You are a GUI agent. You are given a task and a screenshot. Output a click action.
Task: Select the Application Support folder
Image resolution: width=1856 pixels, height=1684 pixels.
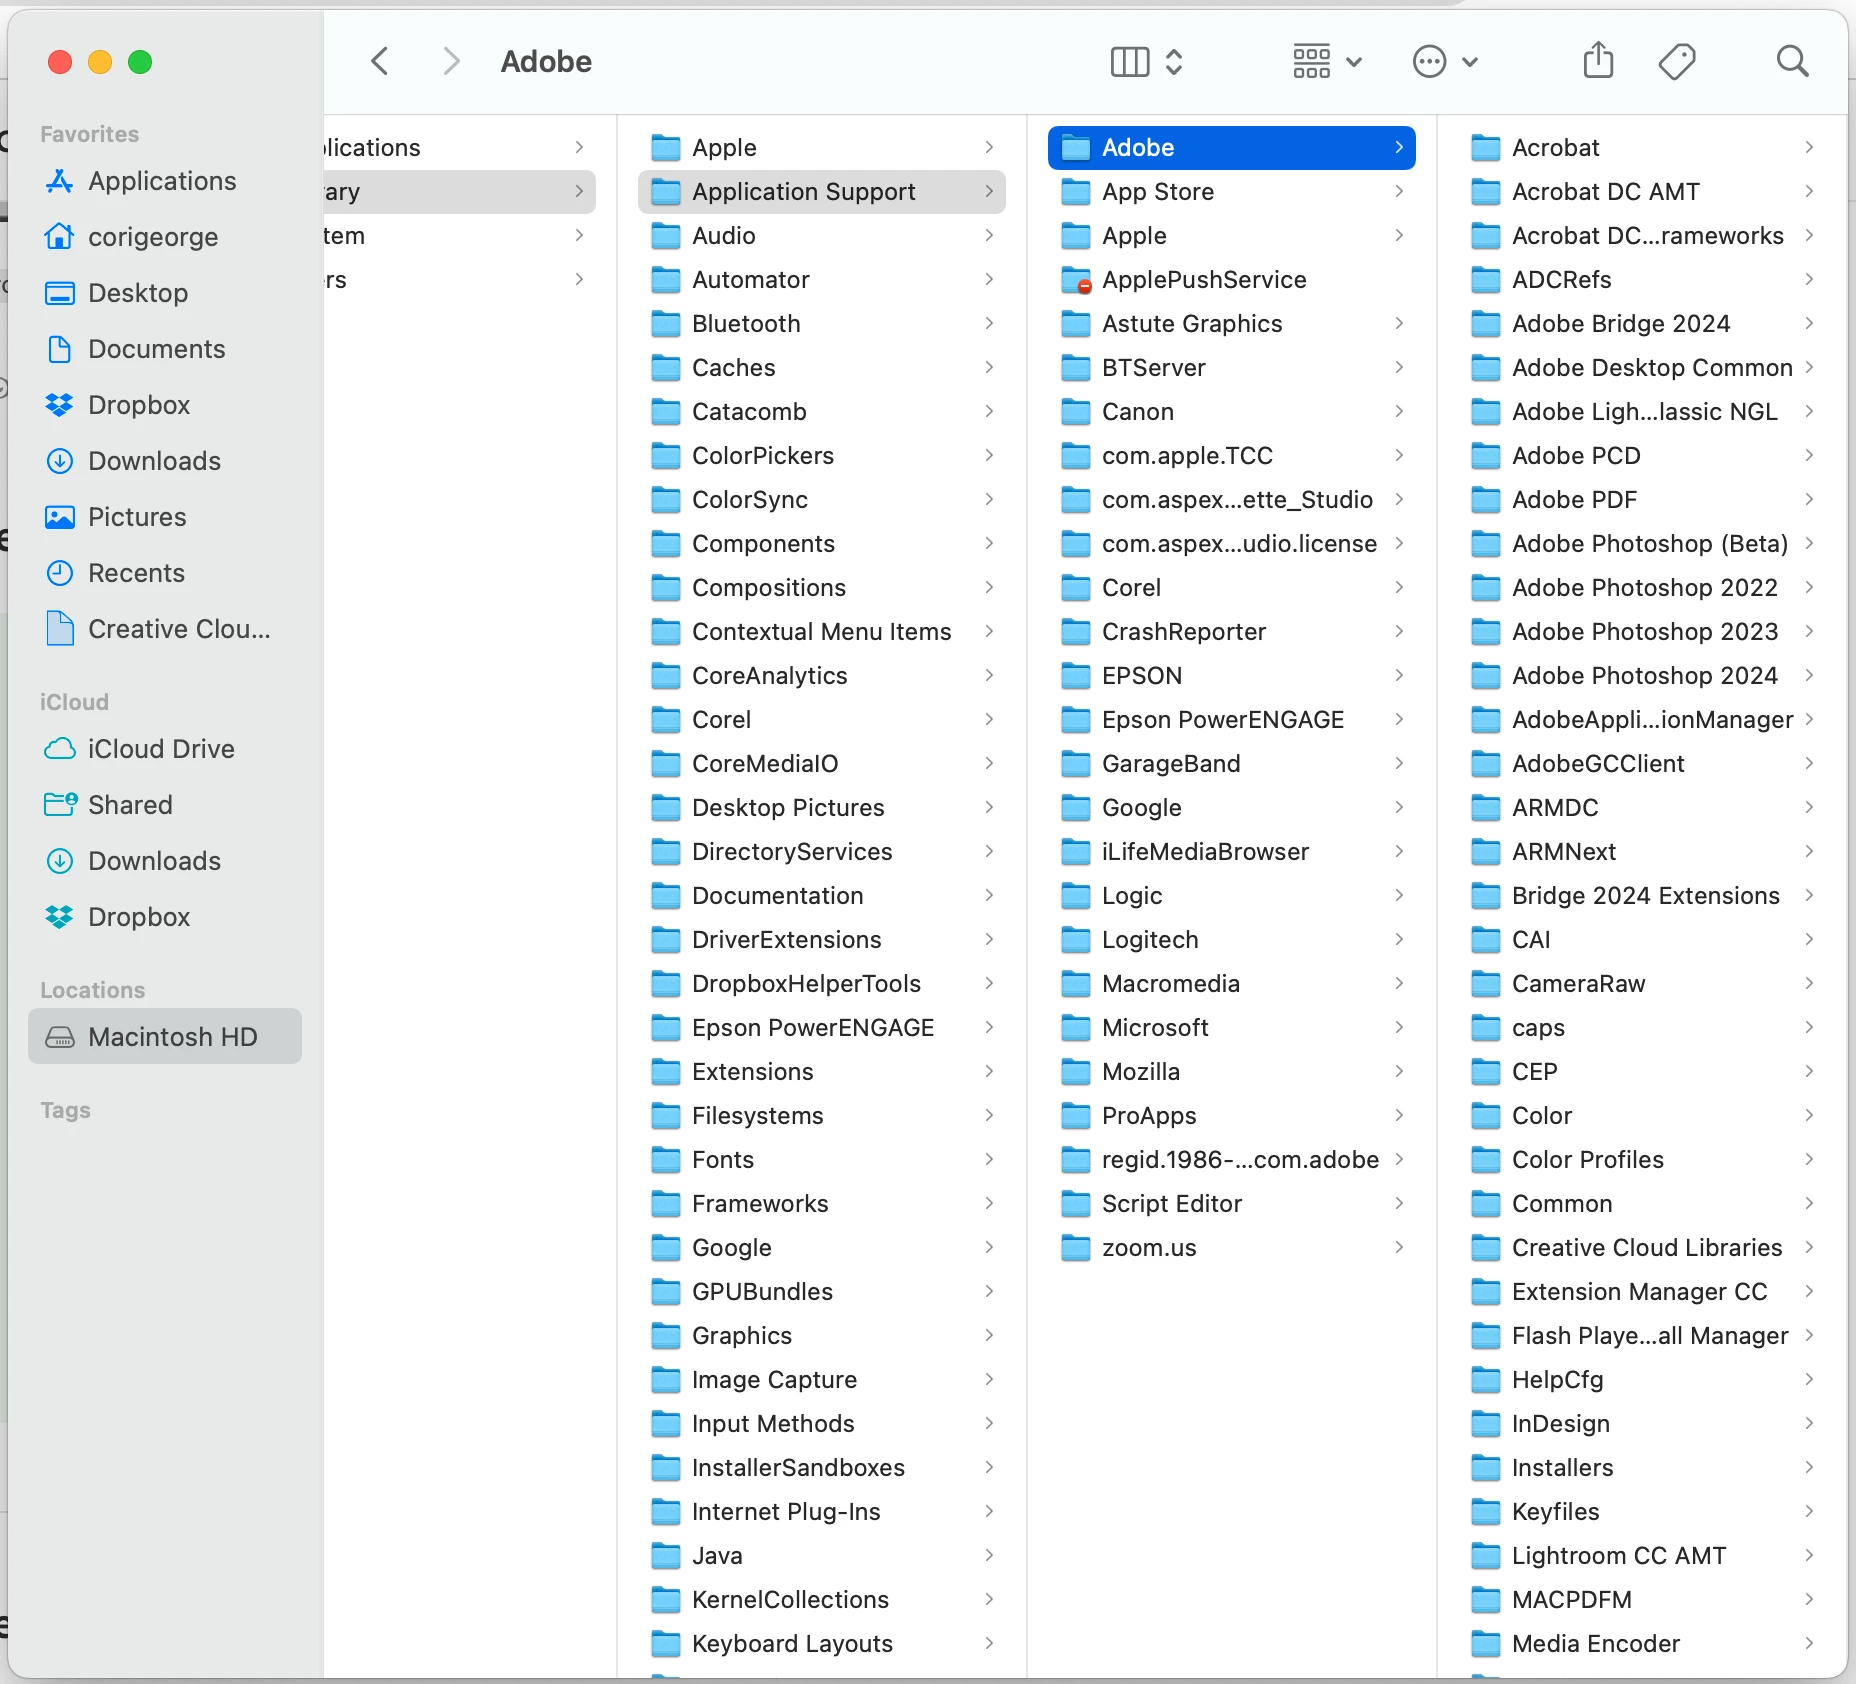tap(821, 192)
